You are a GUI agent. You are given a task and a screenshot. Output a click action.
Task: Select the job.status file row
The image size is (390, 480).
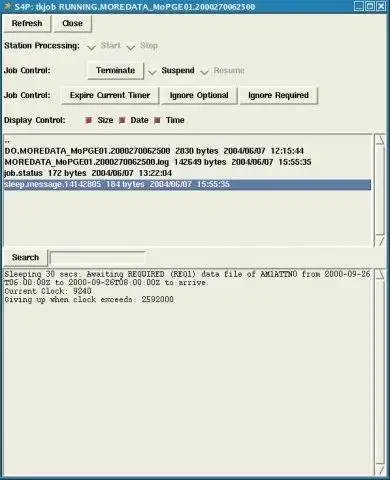187,173
